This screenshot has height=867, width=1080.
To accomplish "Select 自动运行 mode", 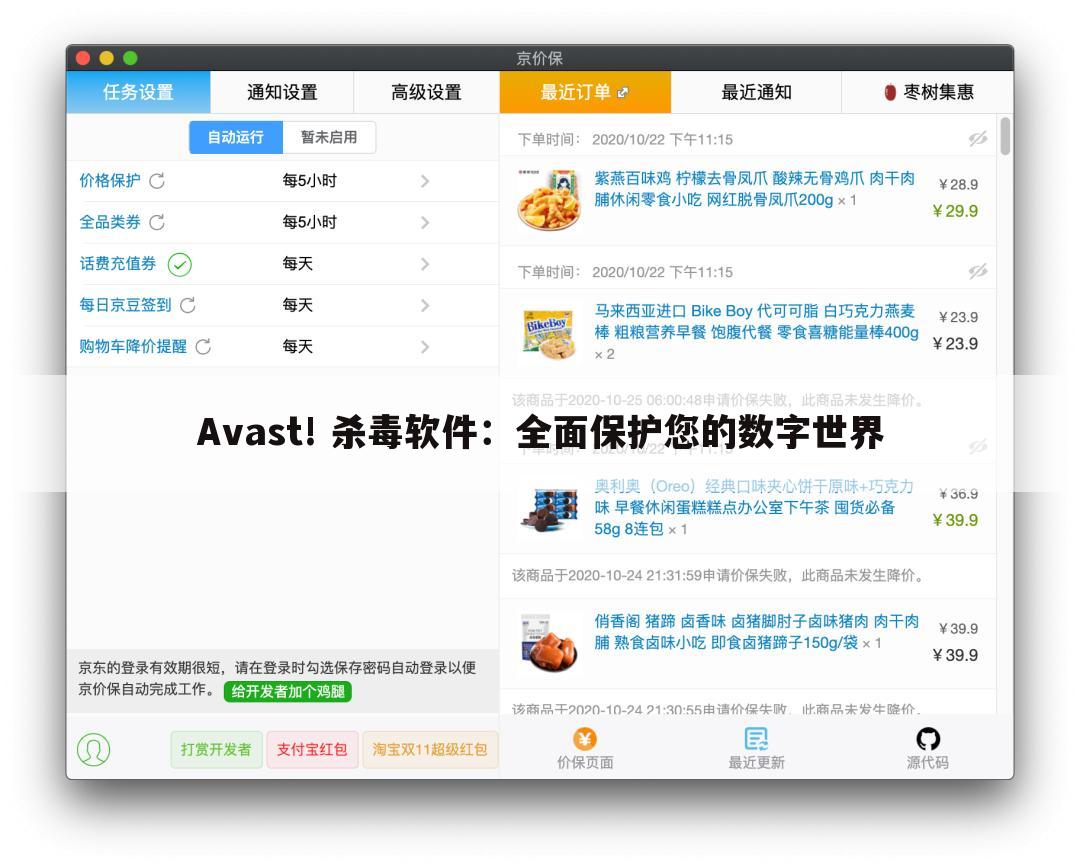I will coord(236,137).
